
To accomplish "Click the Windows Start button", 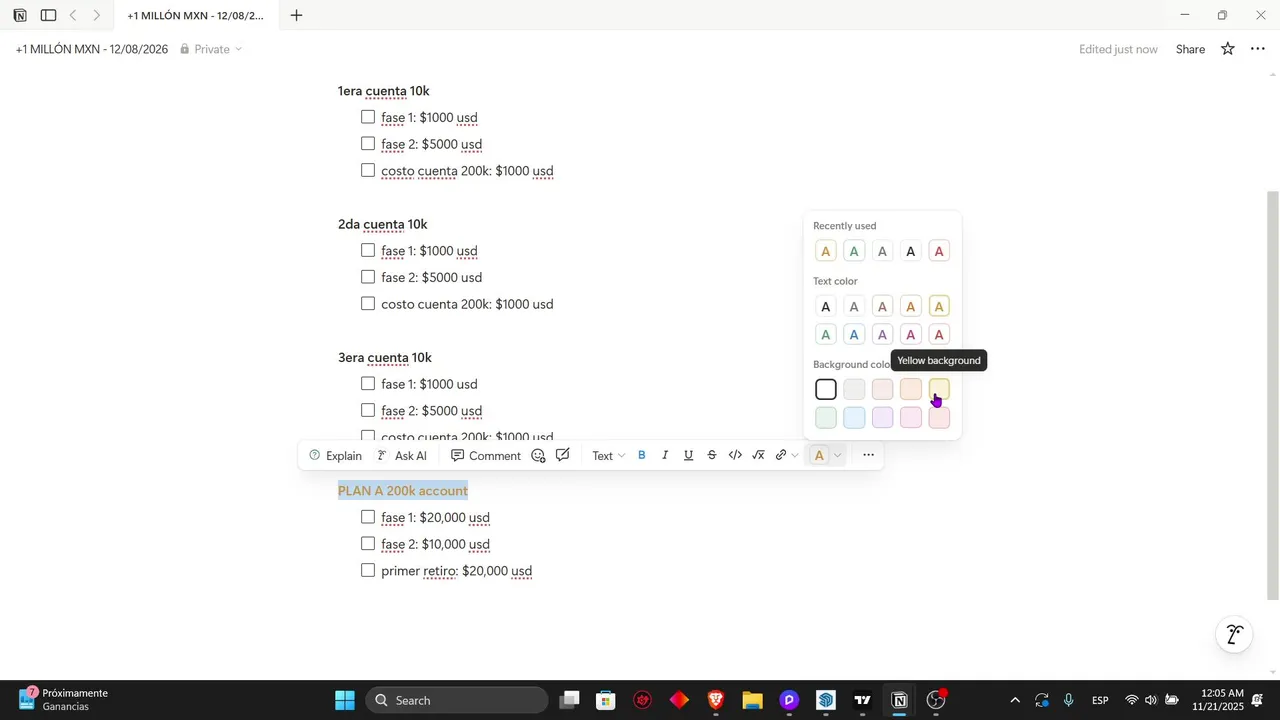I will click(x=345, y=700).
